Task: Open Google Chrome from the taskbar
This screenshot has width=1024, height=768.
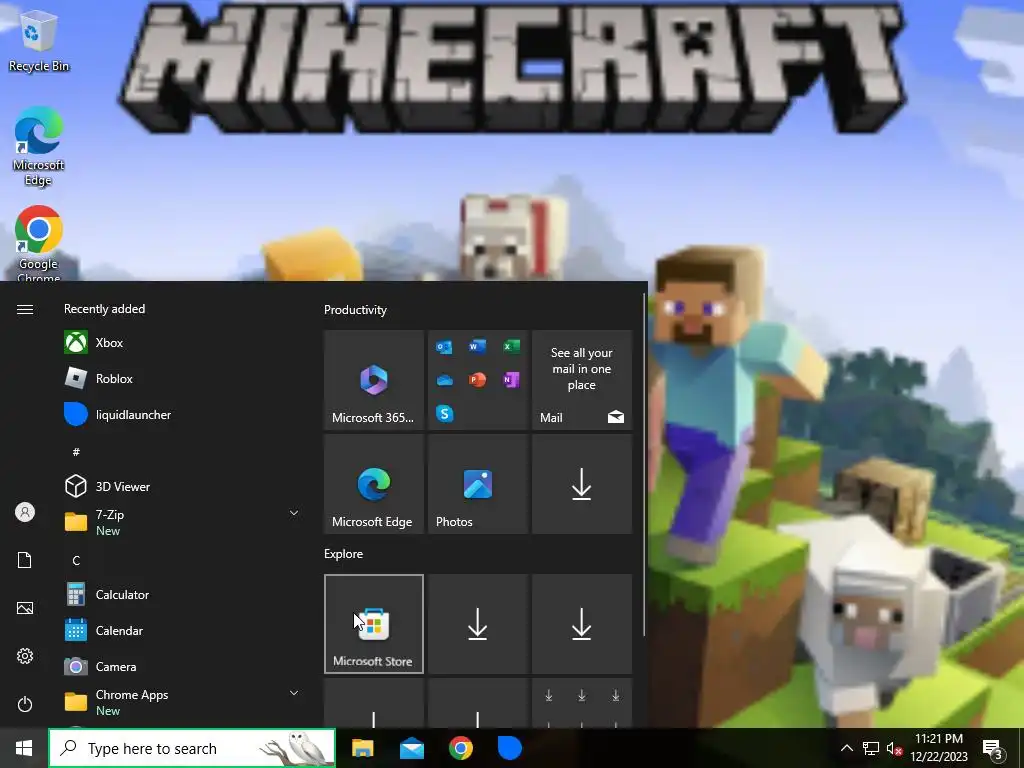Action: pyautogui.click(x=460, y=748)
